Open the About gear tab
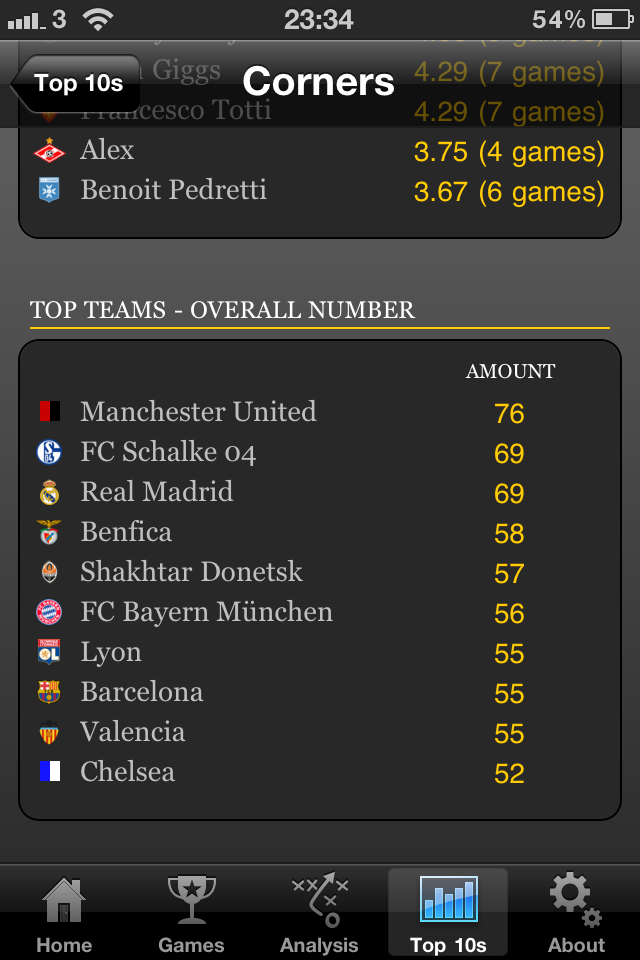Image resolution: width=640 pixels, height=960 pixels. click(x=576, y=913)
